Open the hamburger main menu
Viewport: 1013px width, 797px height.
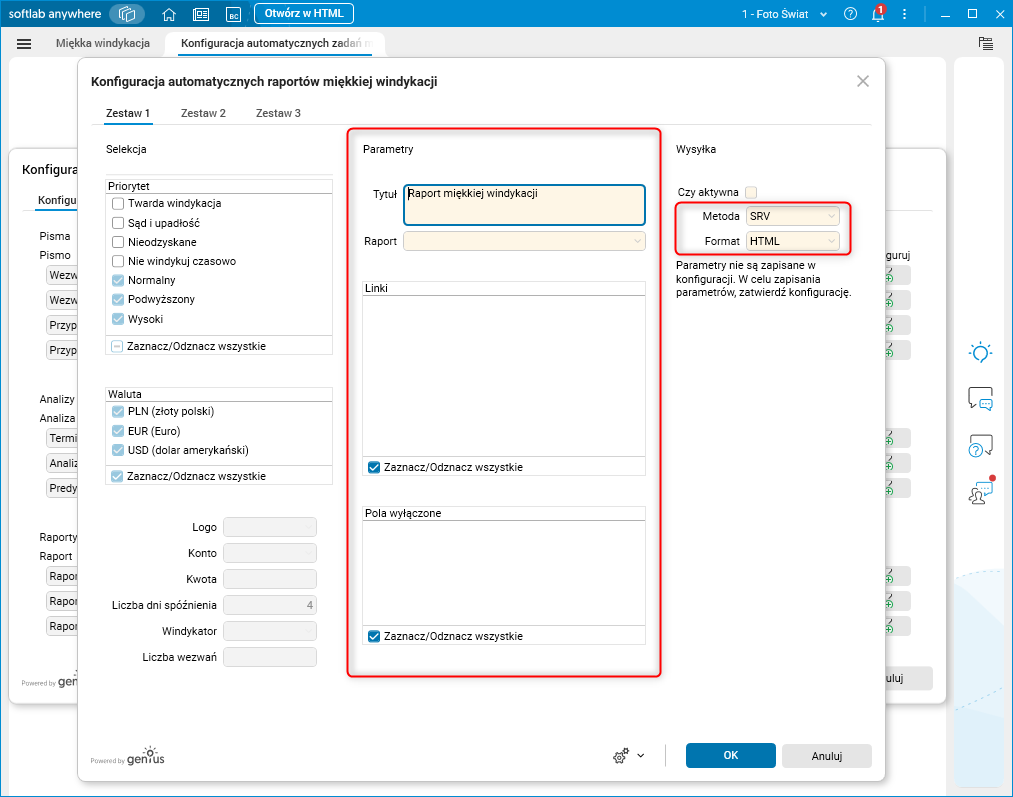click(24, 44)
